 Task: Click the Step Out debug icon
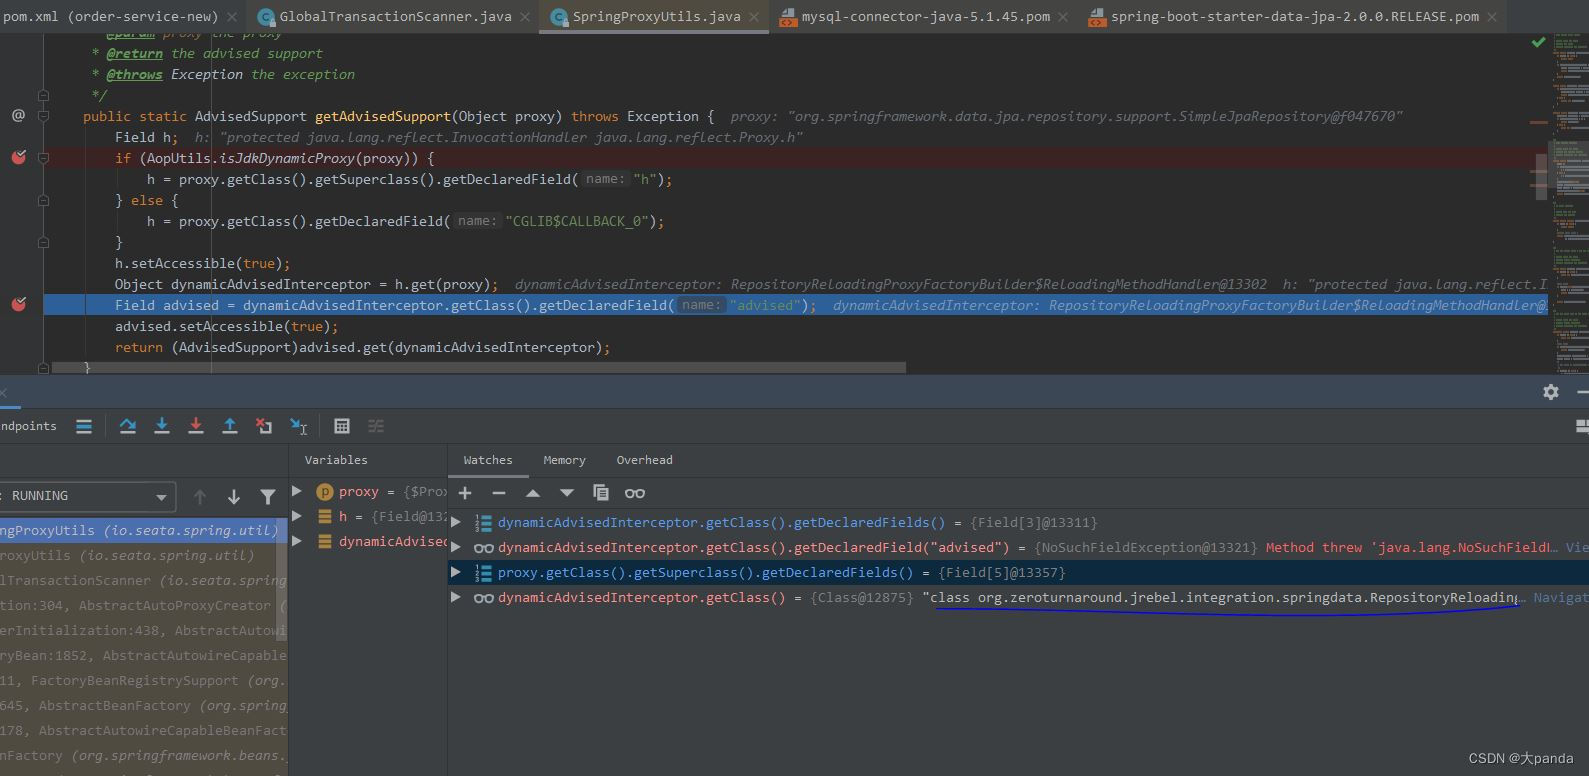click(x=229, y=426)
